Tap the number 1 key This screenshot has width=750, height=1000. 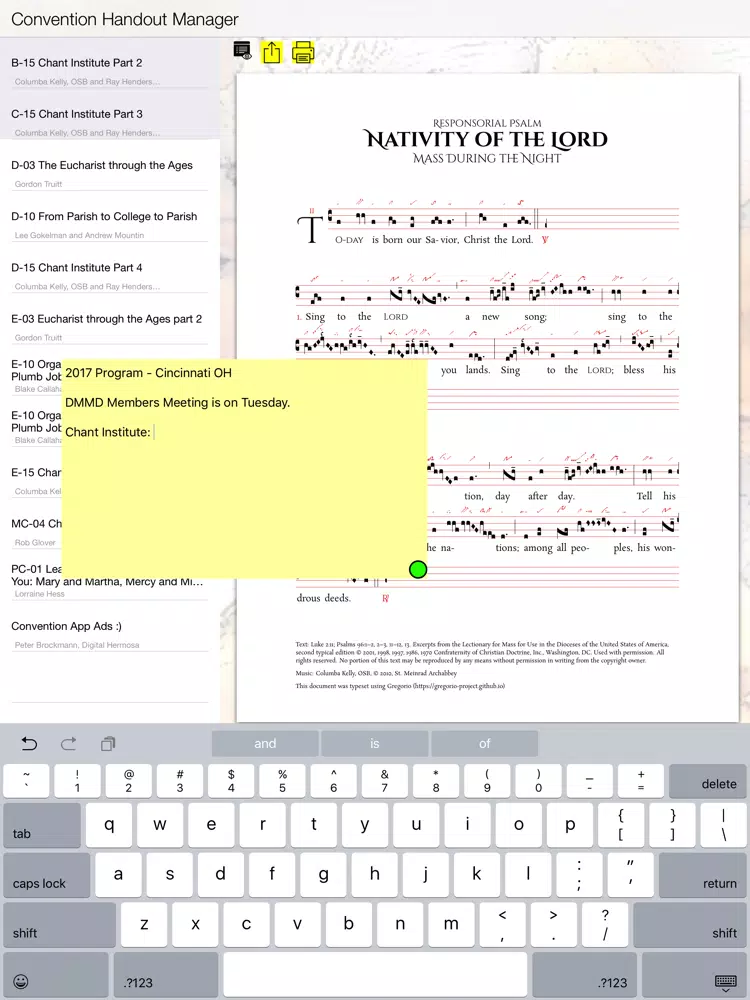pyautogui.click(x=77, y=781)
